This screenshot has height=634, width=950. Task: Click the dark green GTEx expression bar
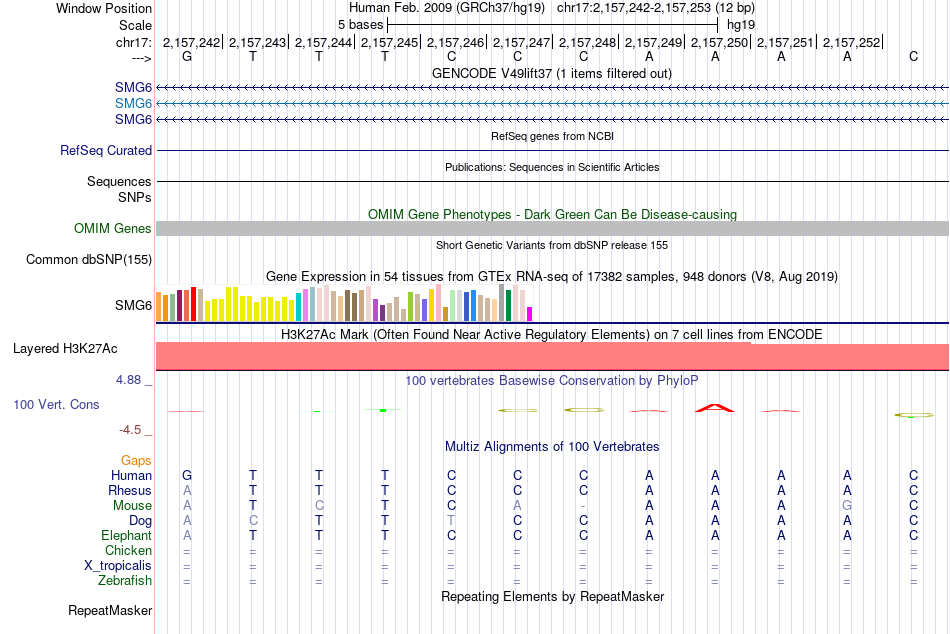tap(508, 305)
